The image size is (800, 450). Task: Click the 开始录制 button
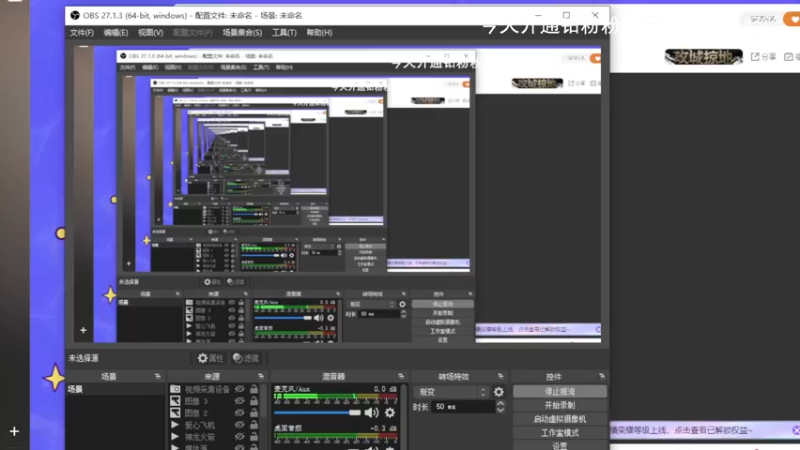560,405
